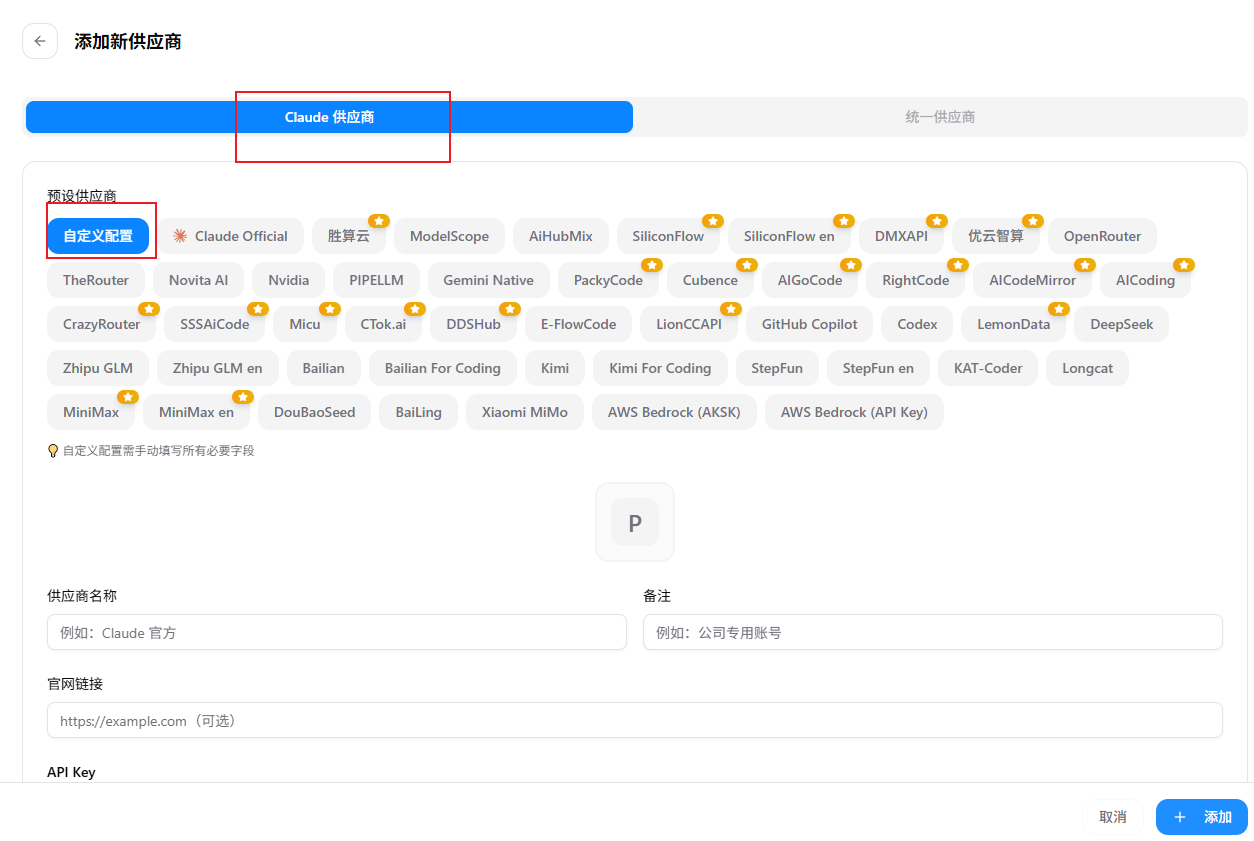Select the DouBaoSeed preset
The height and width of the screenshot is (841, 1254).
(x=314, y=412)
